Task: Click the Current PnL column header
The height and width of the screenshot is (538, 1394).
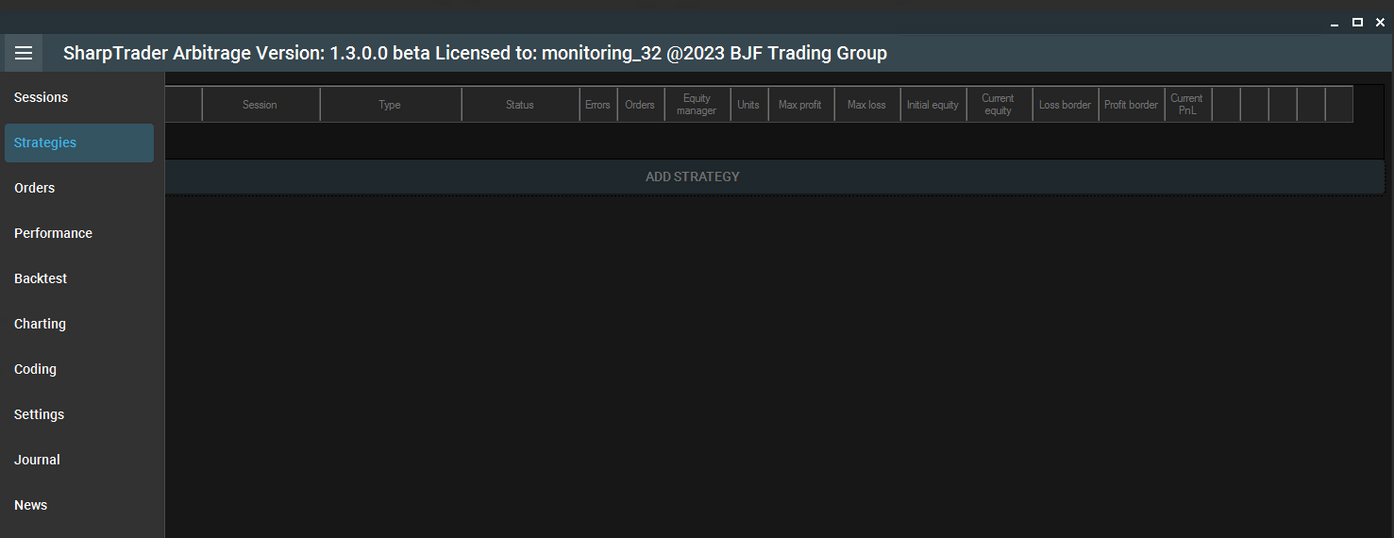Action: point(1187,105)
